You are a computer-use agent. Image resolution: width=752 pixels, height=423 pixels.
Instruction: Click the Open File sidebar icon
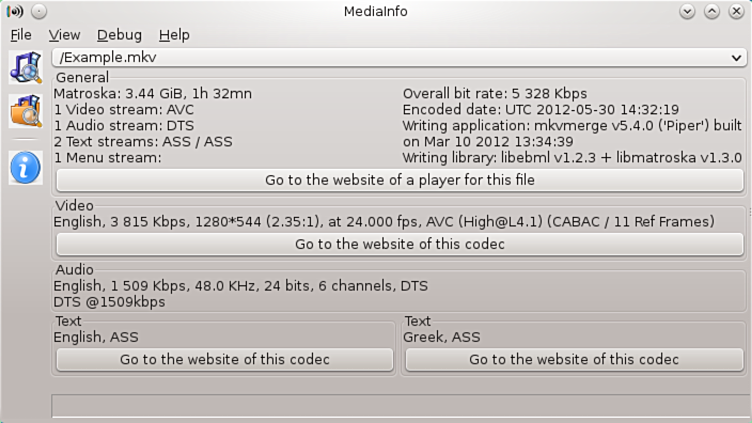point(25,67)
